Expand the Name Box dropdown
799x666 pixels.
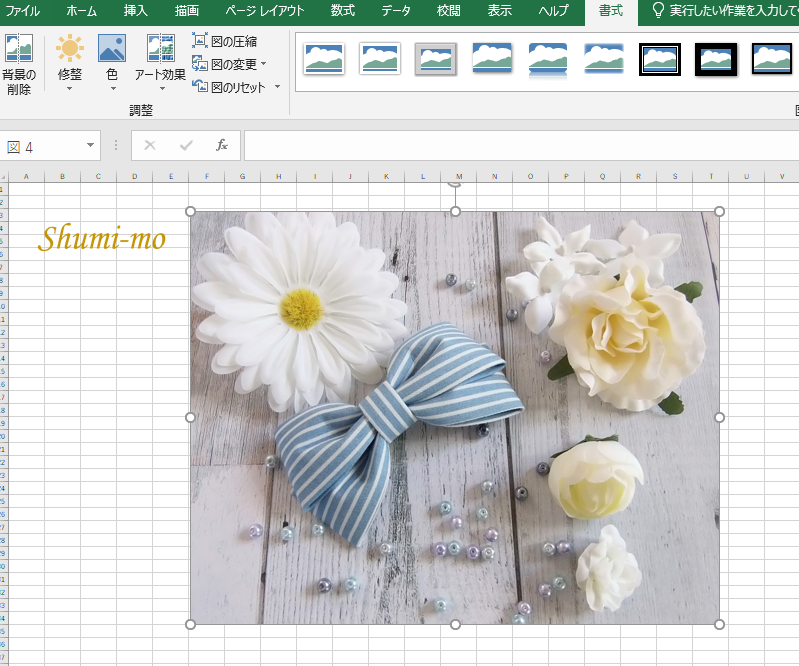pyautogui.click(x=90, y=146)
